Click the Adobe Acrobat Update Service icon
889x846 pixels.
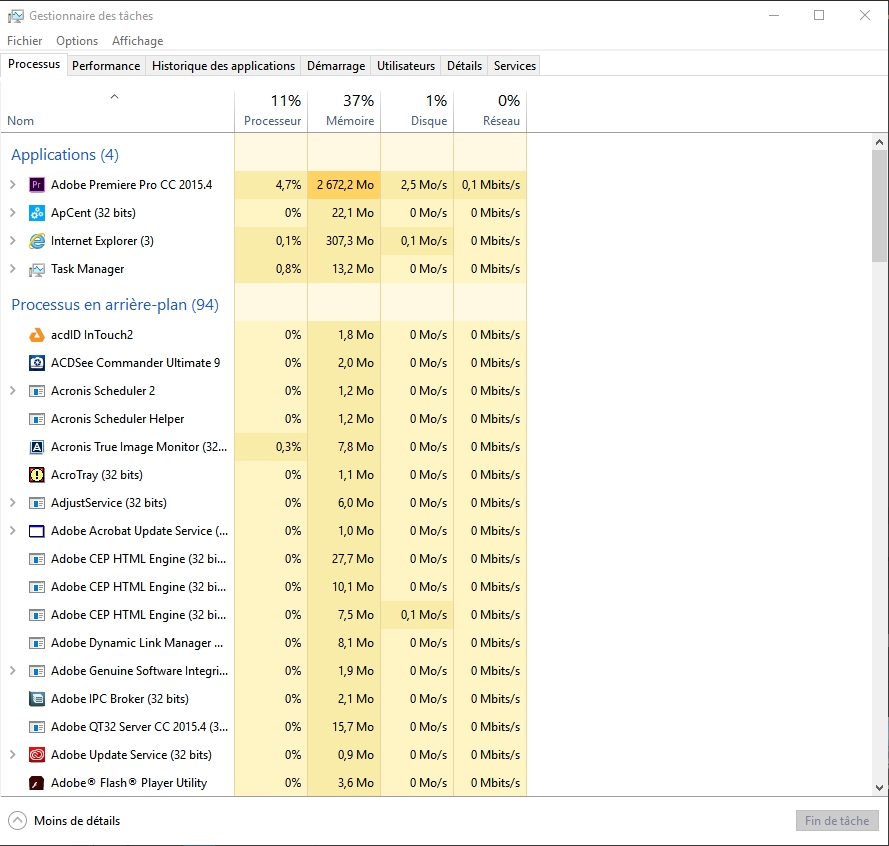pyautogui.click(x=37, y=531)
